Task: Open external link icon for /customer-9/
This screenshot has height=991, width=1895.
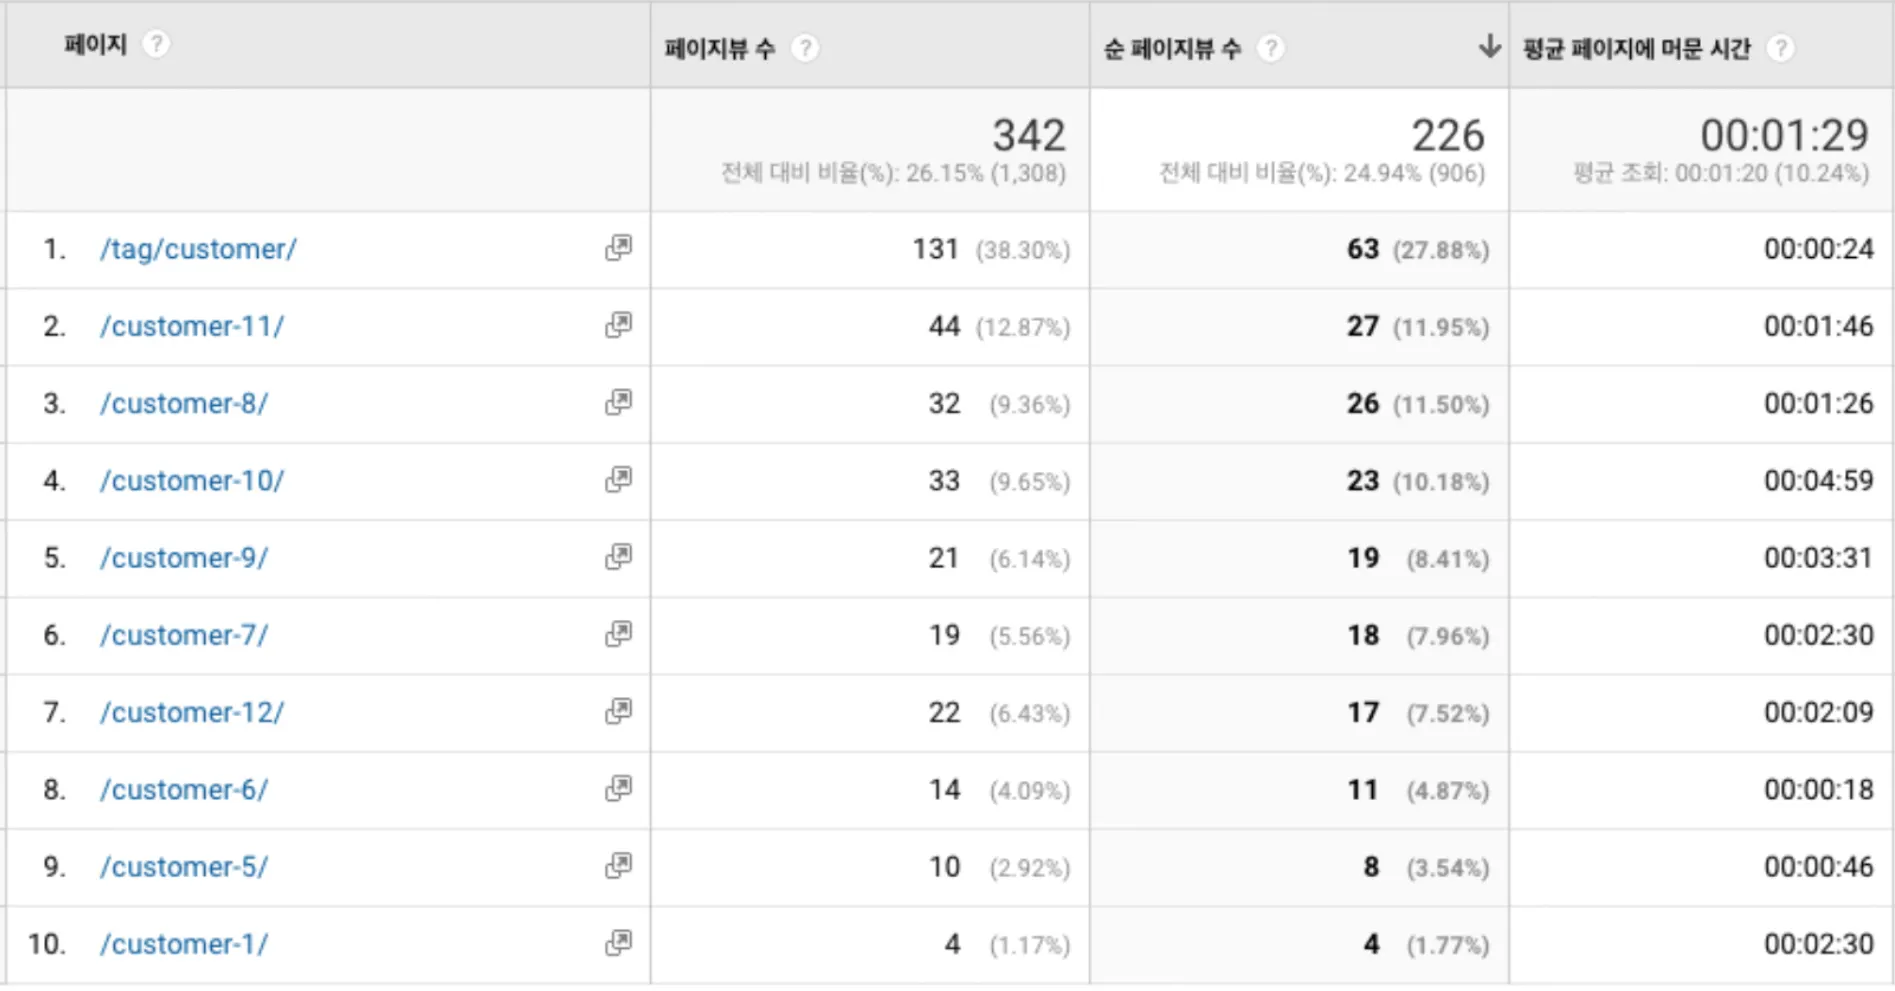Action: (x=619, y=557)
